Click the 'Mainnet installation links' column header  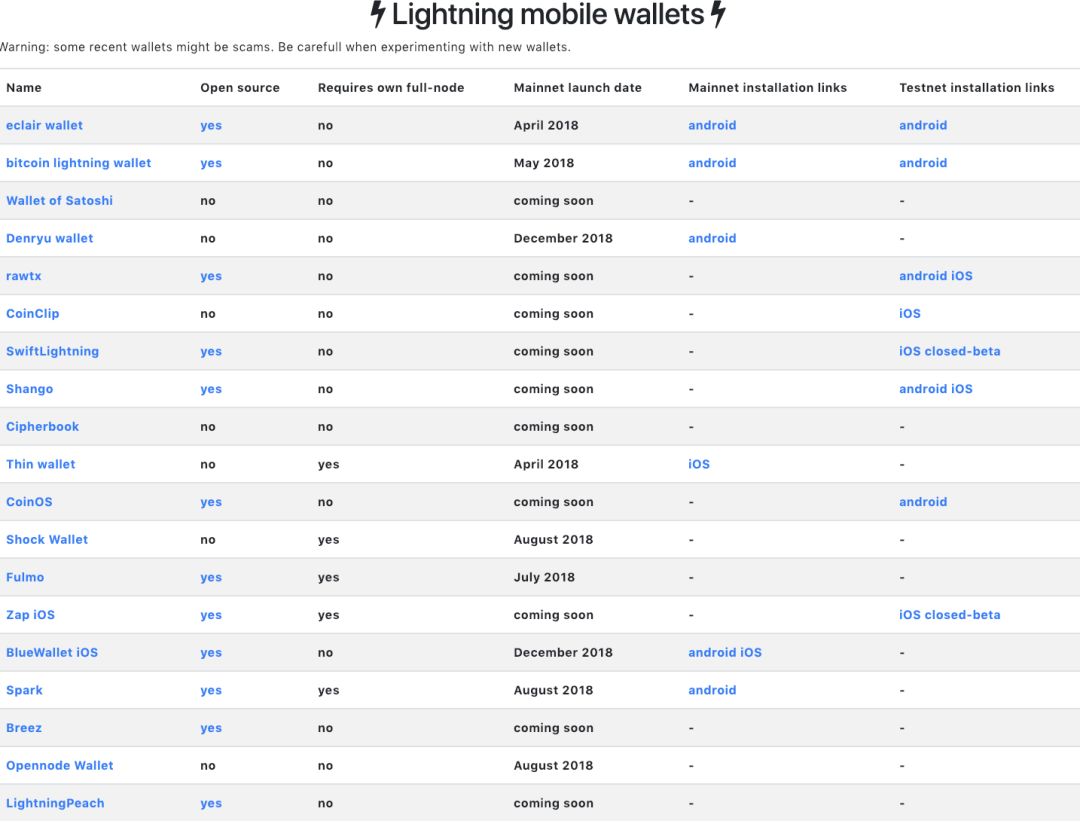tap(767, 87)
